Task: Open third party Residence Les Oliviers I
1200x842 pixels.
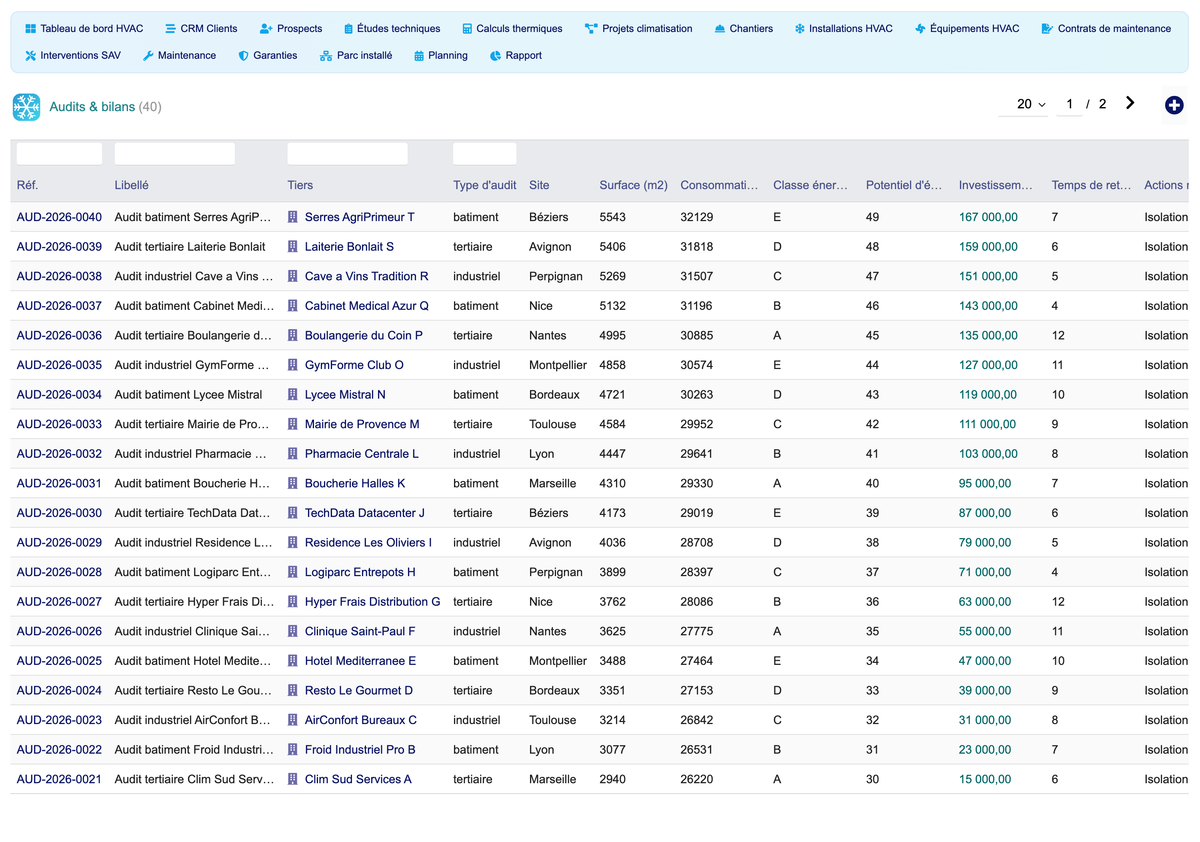Action: [x=368, y=543]
